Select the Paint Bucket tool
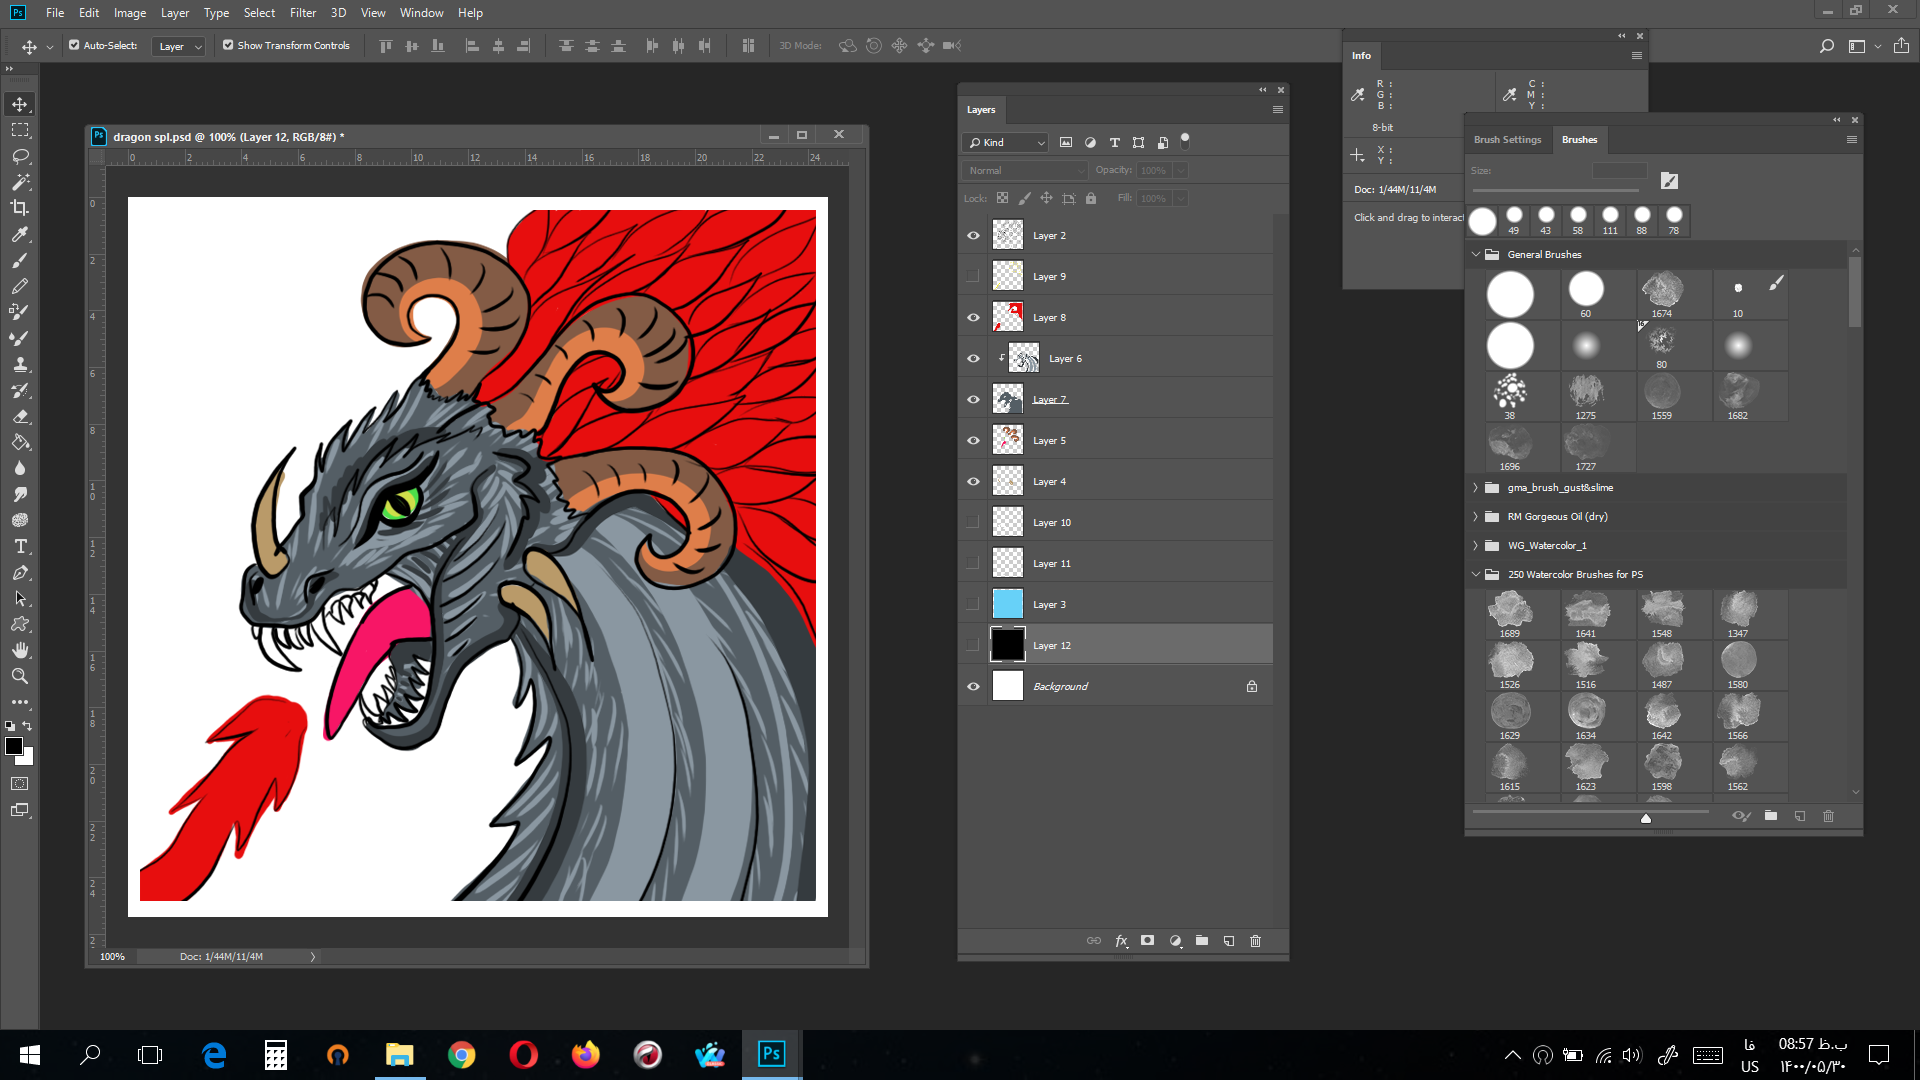The image size is (1920, 1080). [x=20, y=442]
